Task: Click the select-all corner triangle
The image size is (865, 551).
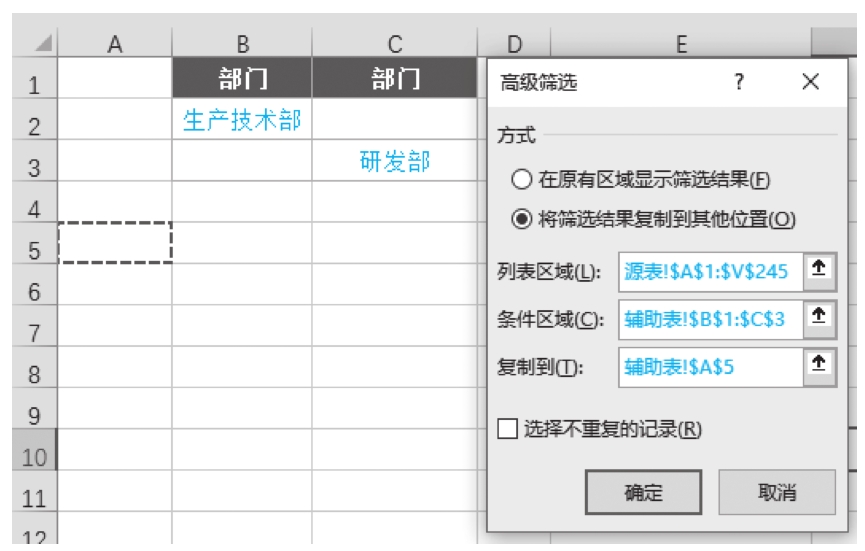Action: click(43, 44)
